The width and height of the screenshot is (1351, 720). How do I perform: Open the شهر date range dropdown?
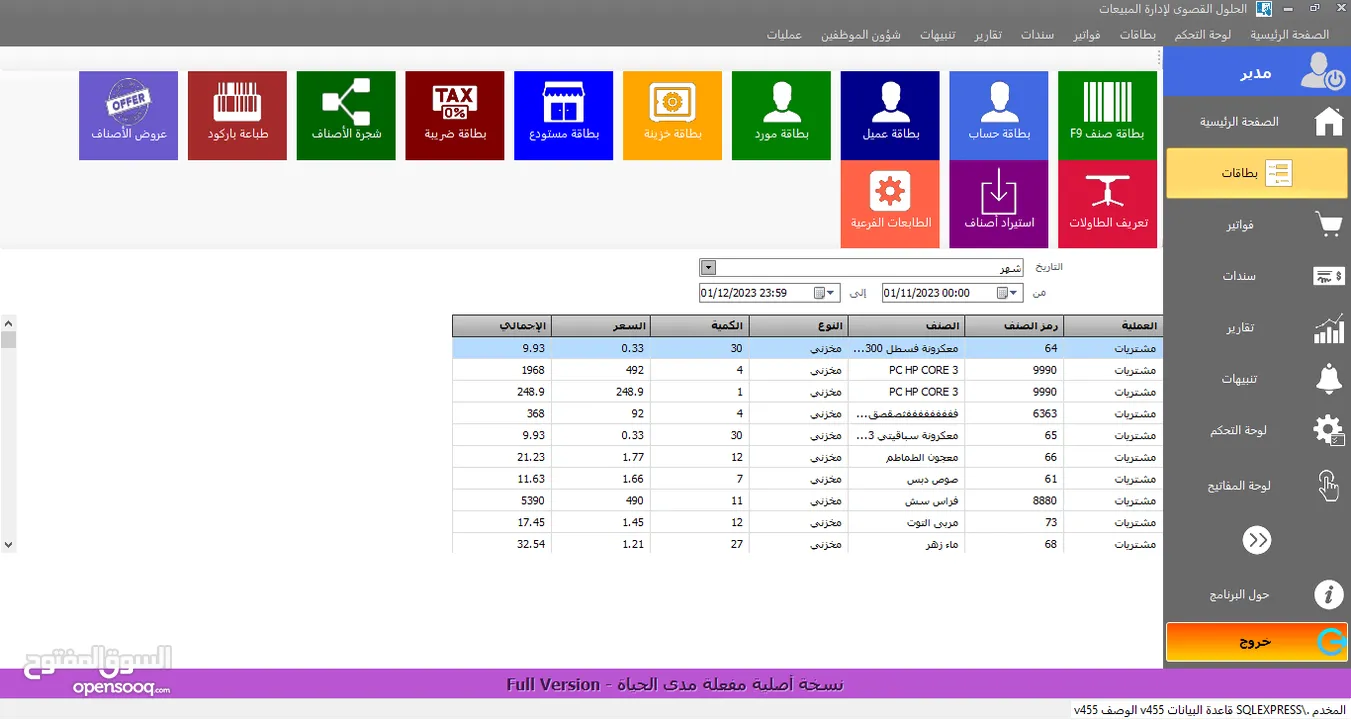[x=708, y=268]
